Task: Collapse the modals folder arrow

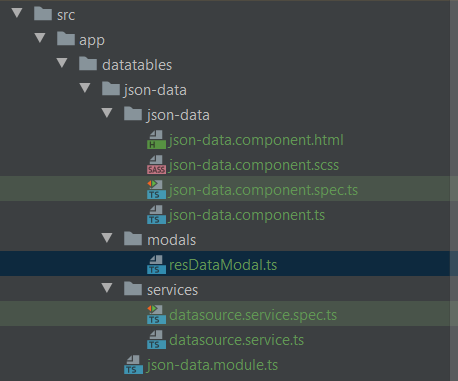Action: tap(107, 238)
